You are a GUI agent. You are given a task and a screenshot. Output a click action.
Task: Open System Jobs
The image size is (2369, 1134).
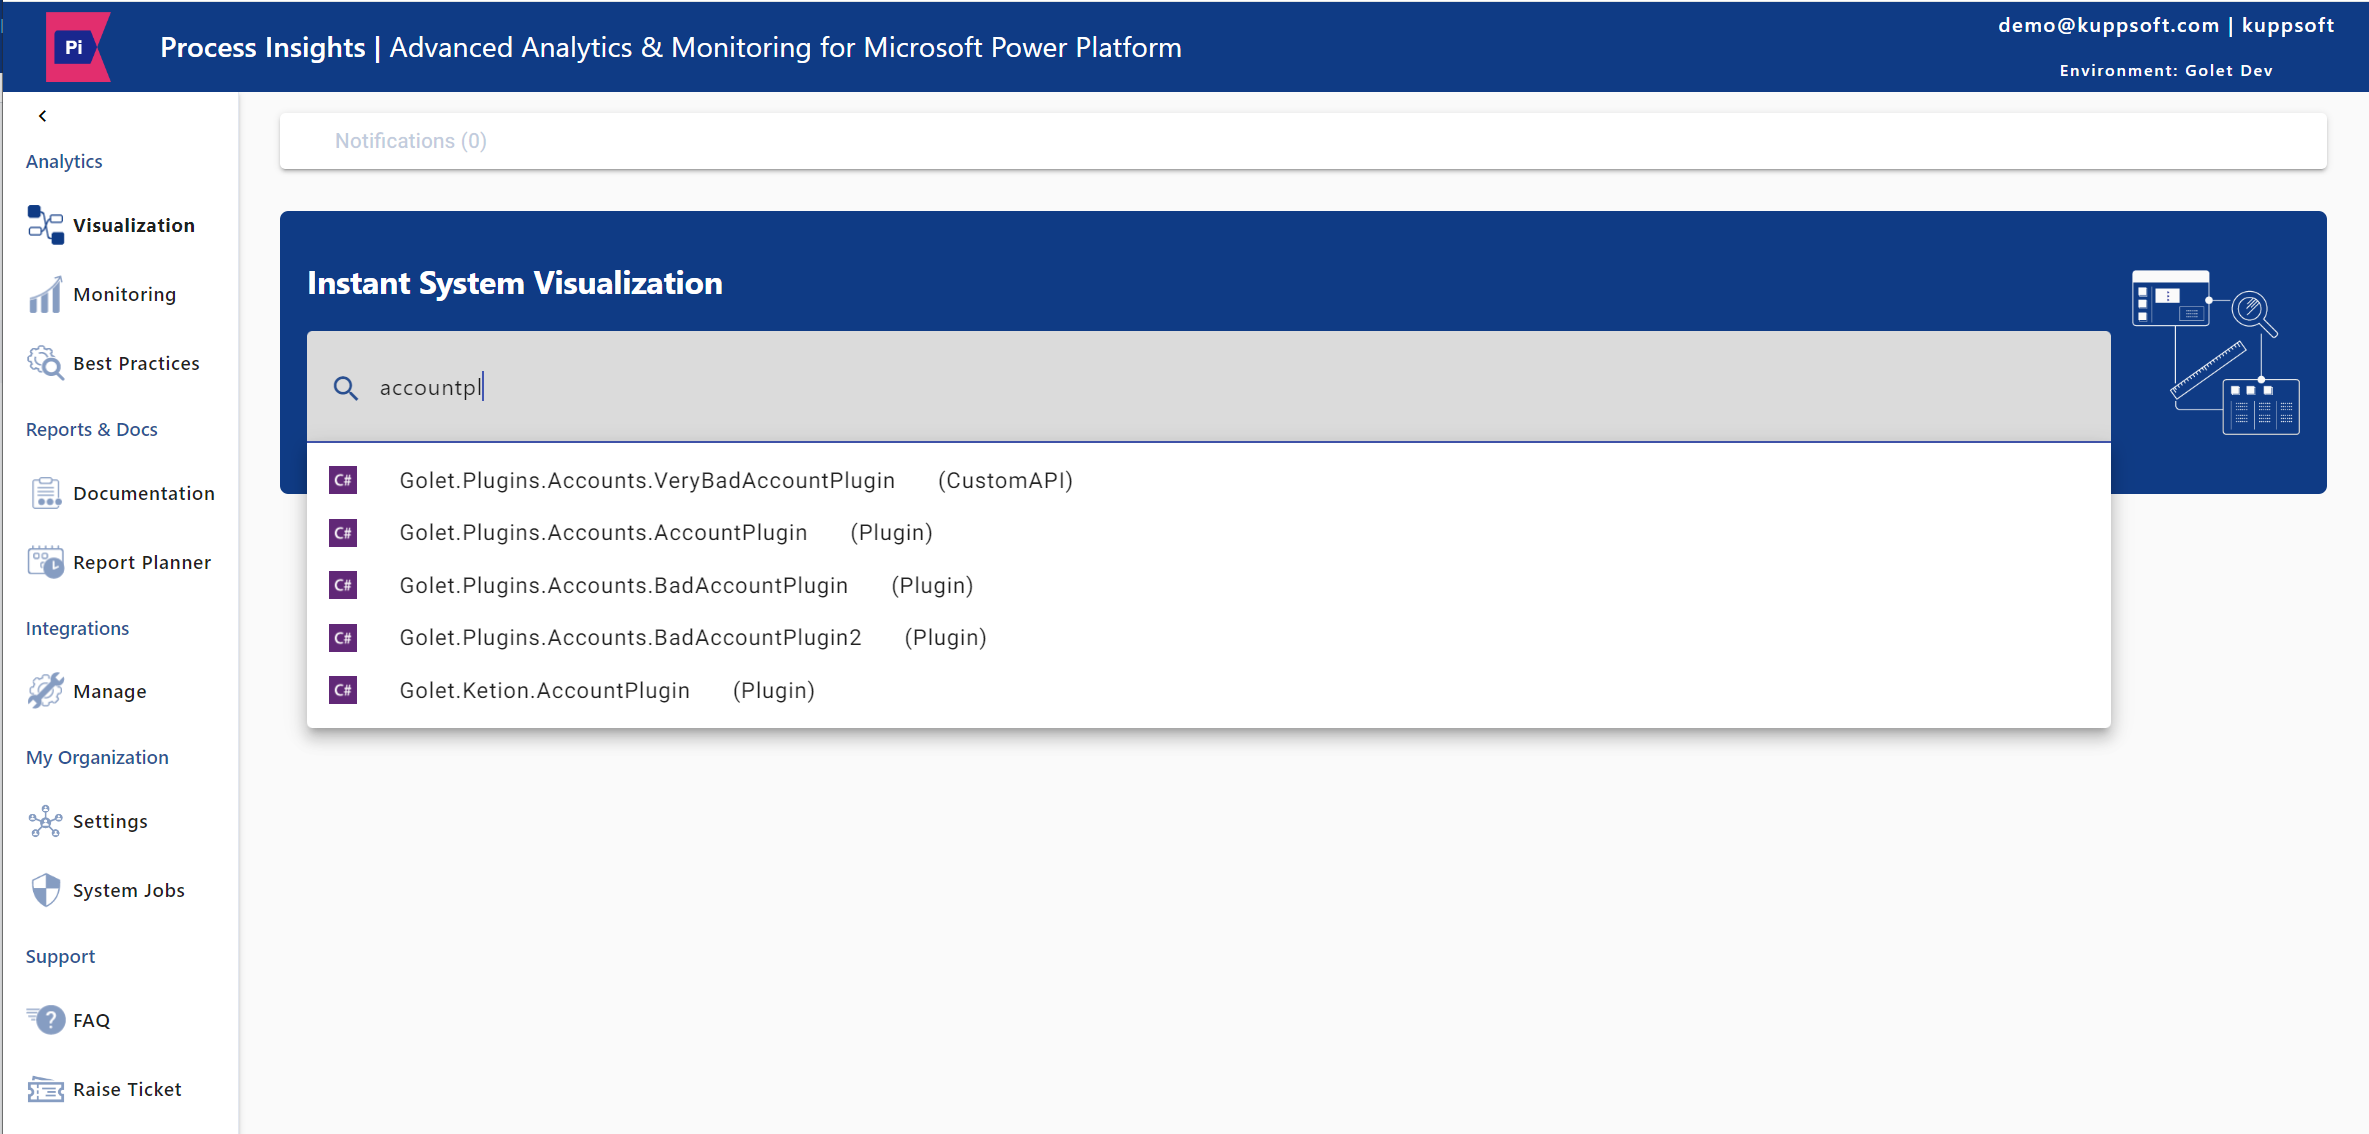click(x=129, y=890)
